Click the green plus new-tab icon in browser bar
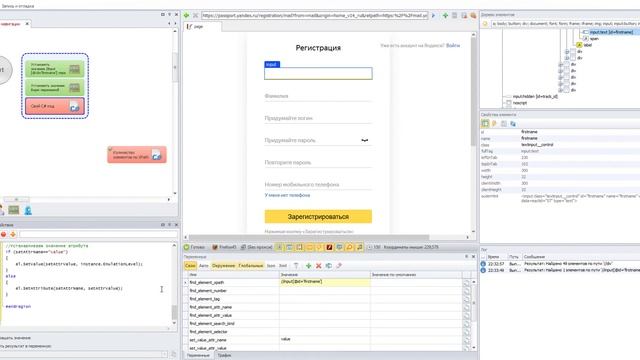Screen dimensions: 640x360 point(445,16)
